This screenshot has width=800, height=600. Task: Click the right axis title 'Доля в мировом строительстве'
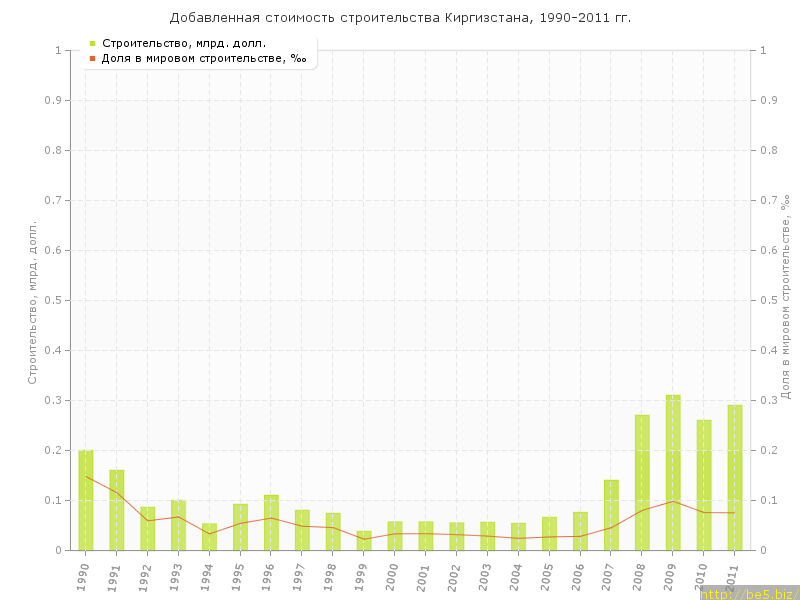point(786,297)
